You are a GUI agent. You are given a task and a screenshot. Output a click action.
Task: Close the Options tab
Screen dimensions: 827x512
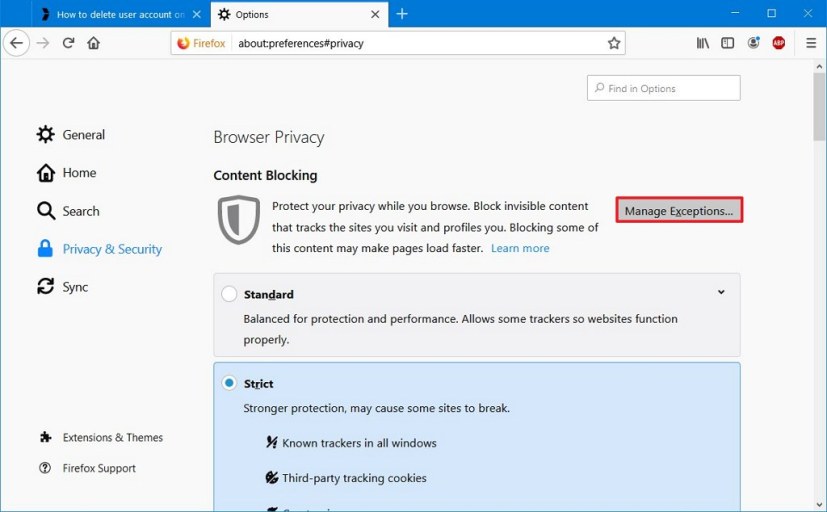(x=375, y=15)
